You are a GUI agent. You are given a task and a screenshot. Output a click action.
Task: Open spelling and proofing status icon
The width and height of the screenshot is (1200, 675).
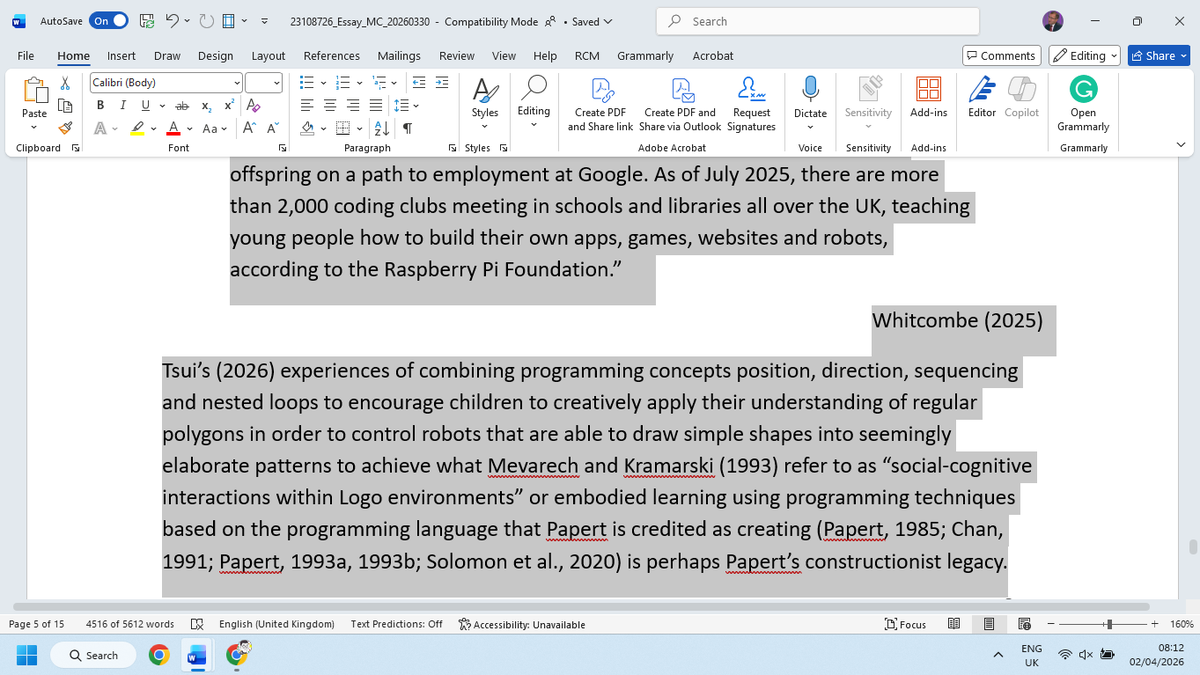coord(197,624)
